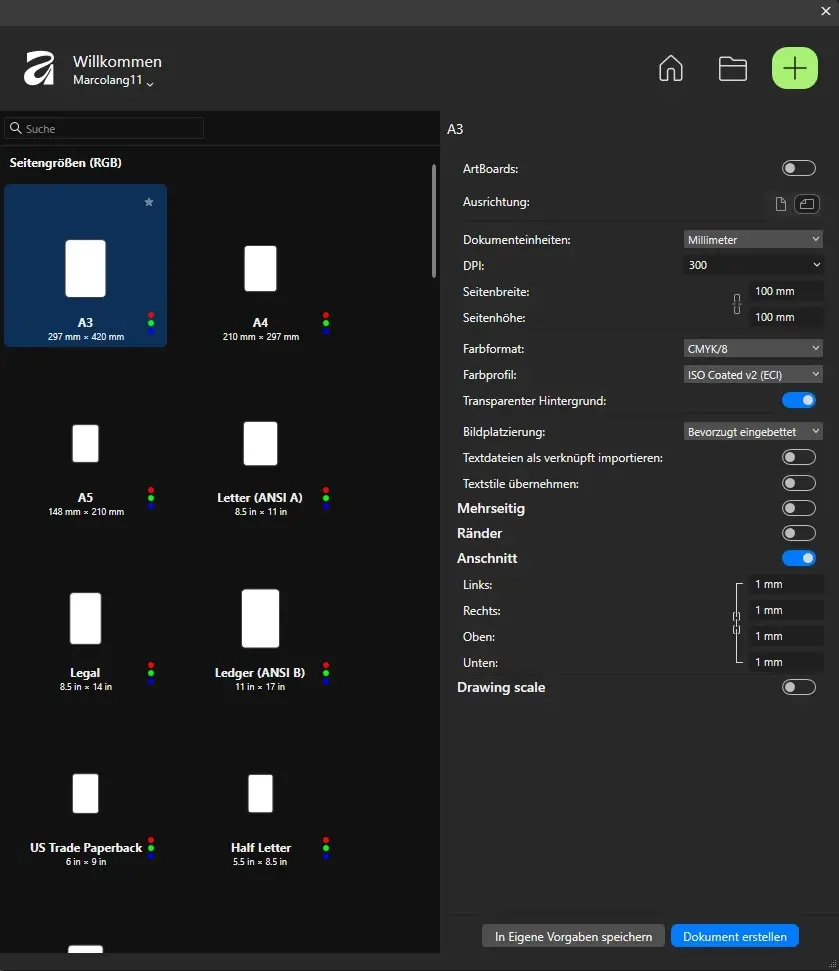839x971 pixels.
Task: Toggle the bleed values link icon
Action: point(736,624)
